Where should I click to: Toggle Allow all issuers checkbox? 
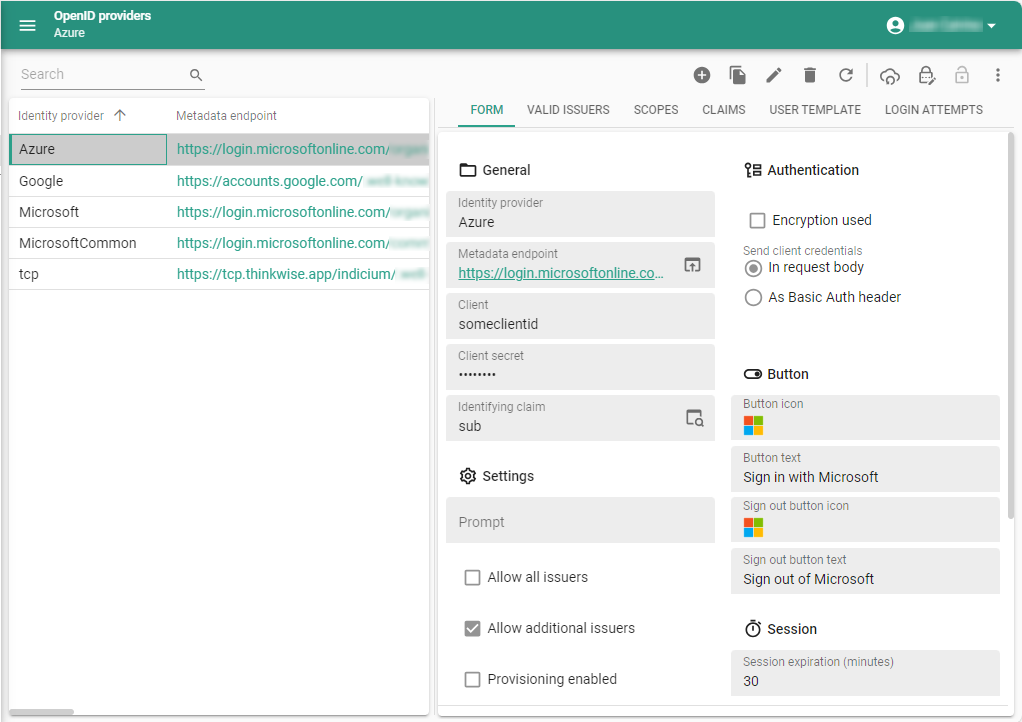click(x=472, y=577)
